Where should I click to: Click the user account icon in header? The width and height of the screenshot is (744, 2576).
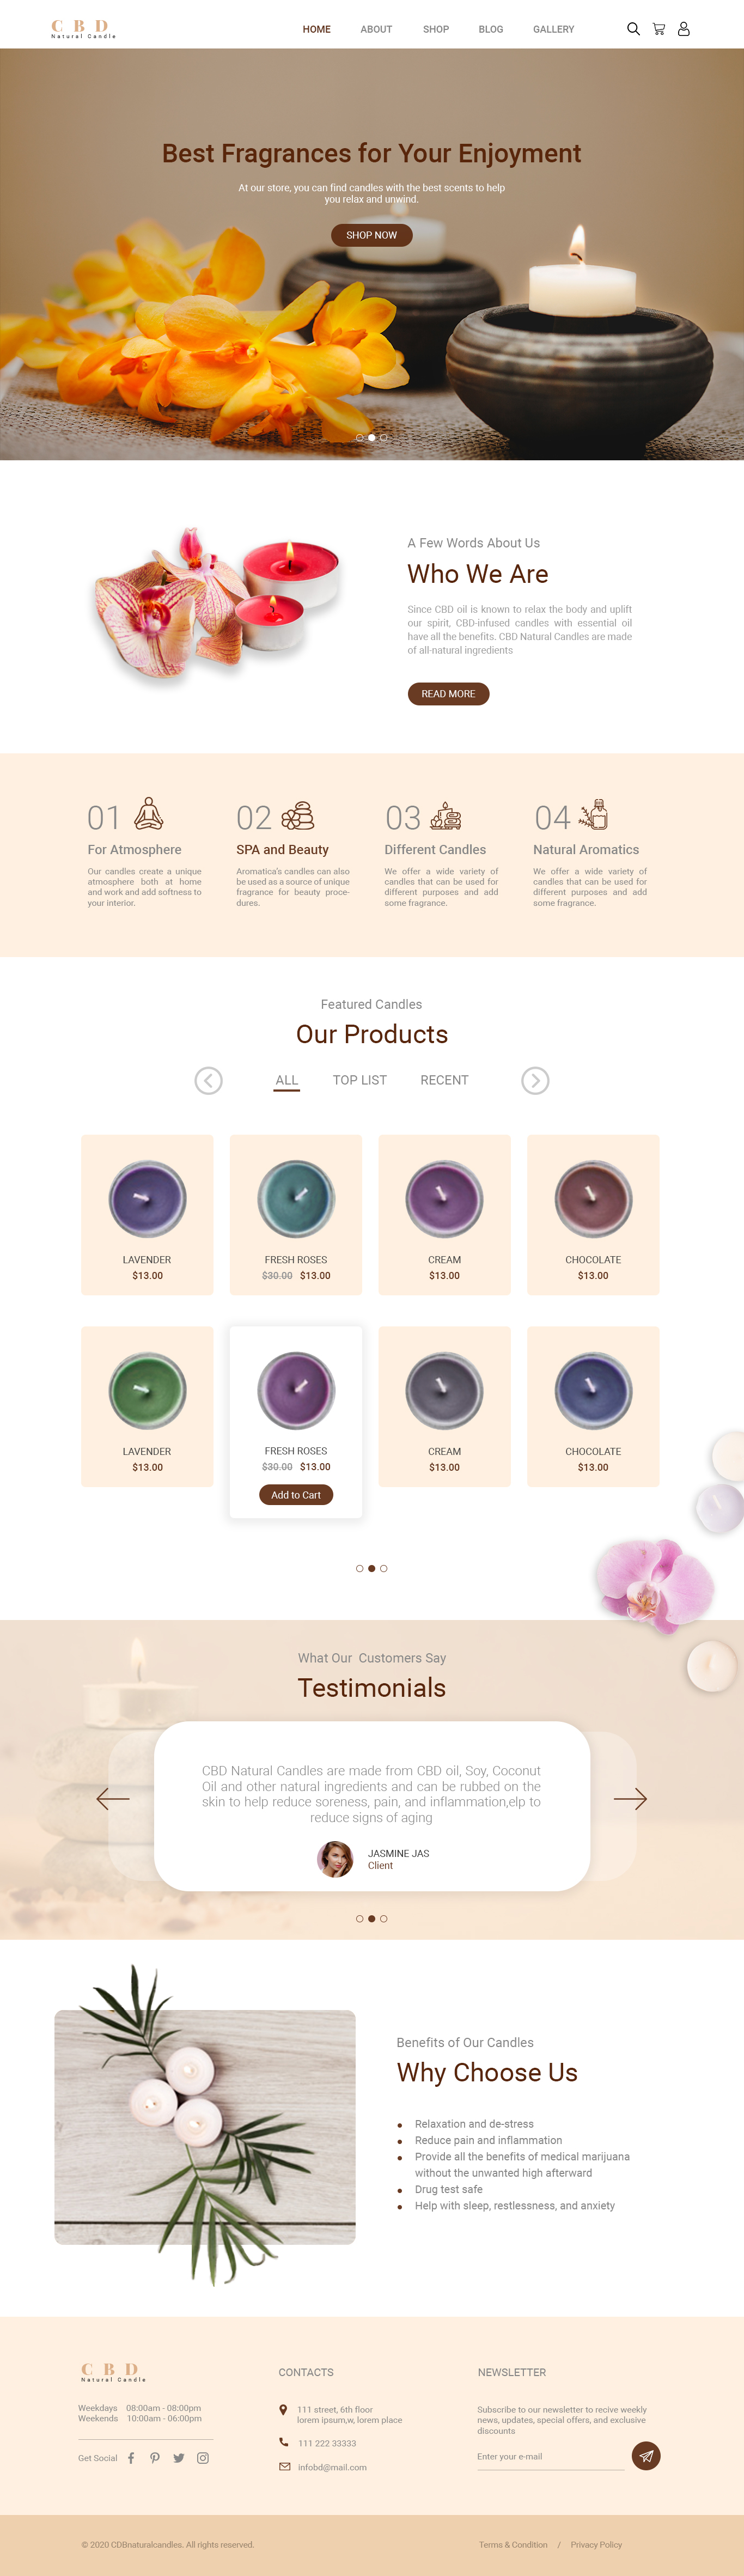(684, 29)
